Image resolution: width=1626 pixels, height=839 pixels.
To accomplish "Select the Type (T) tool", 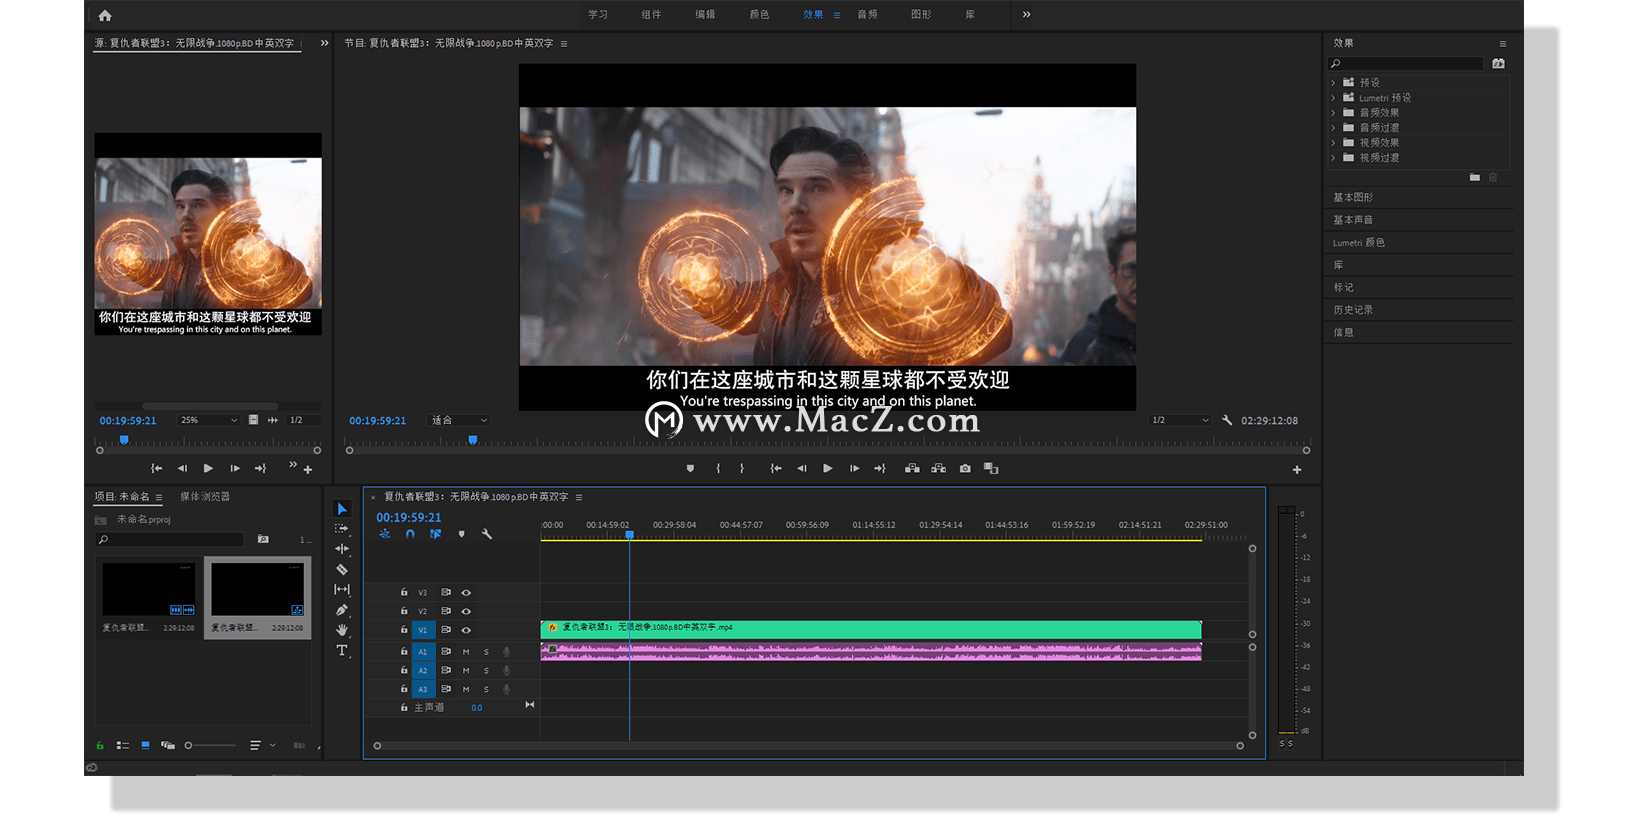I will pyautogui.click(x=342, y=650).
